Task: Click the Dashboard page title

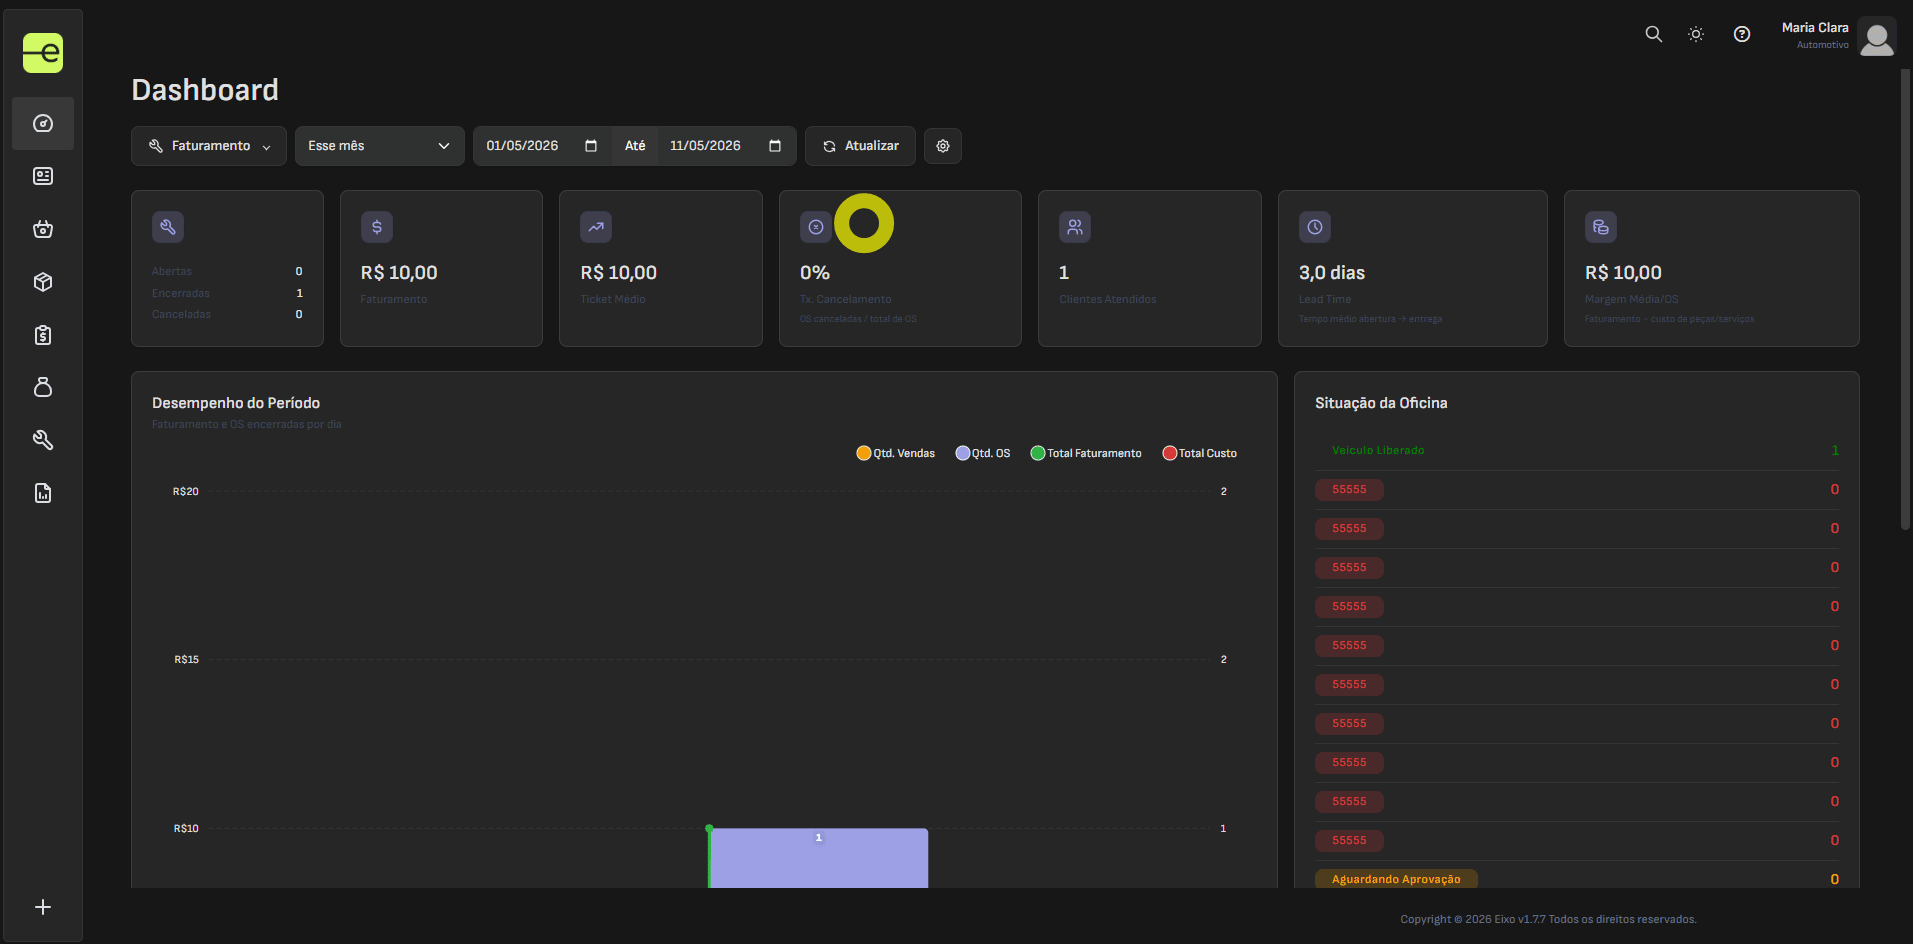Action: 205,90
